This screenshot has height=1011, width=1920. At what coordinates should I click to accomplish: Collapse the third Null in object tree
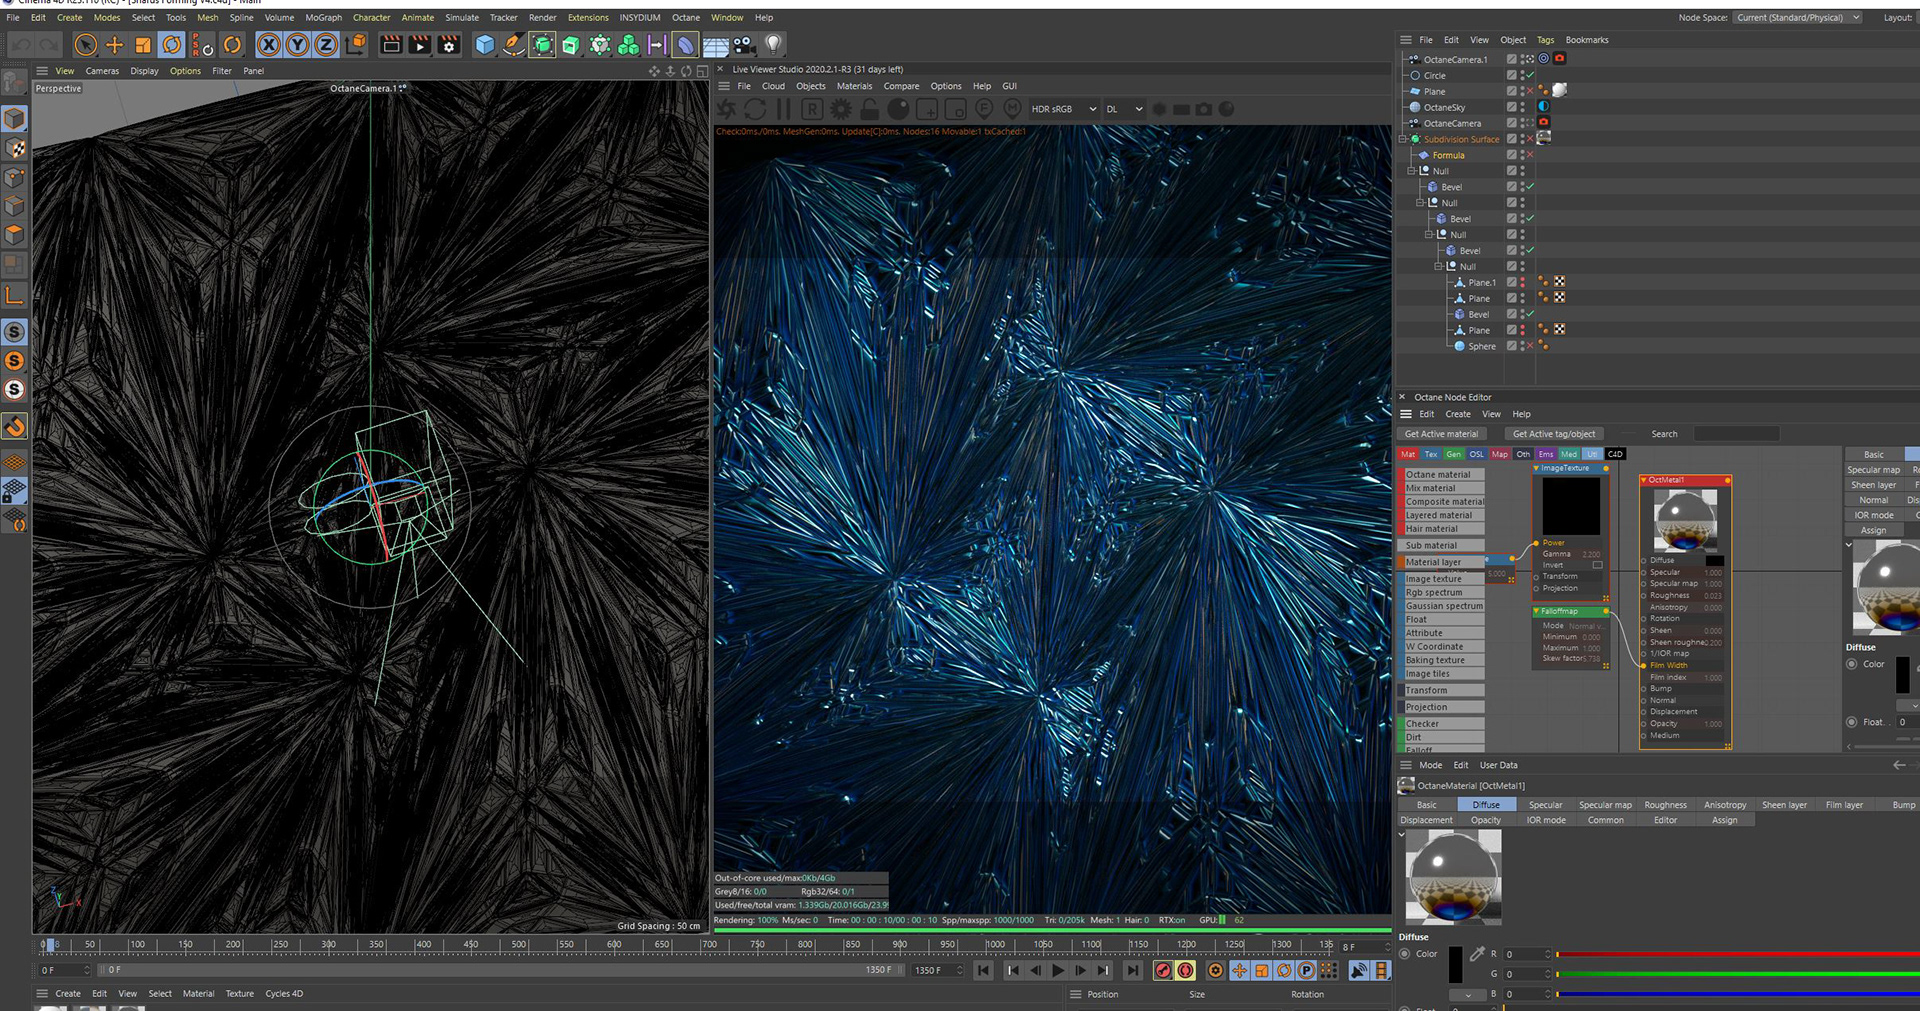(1429, 235)
